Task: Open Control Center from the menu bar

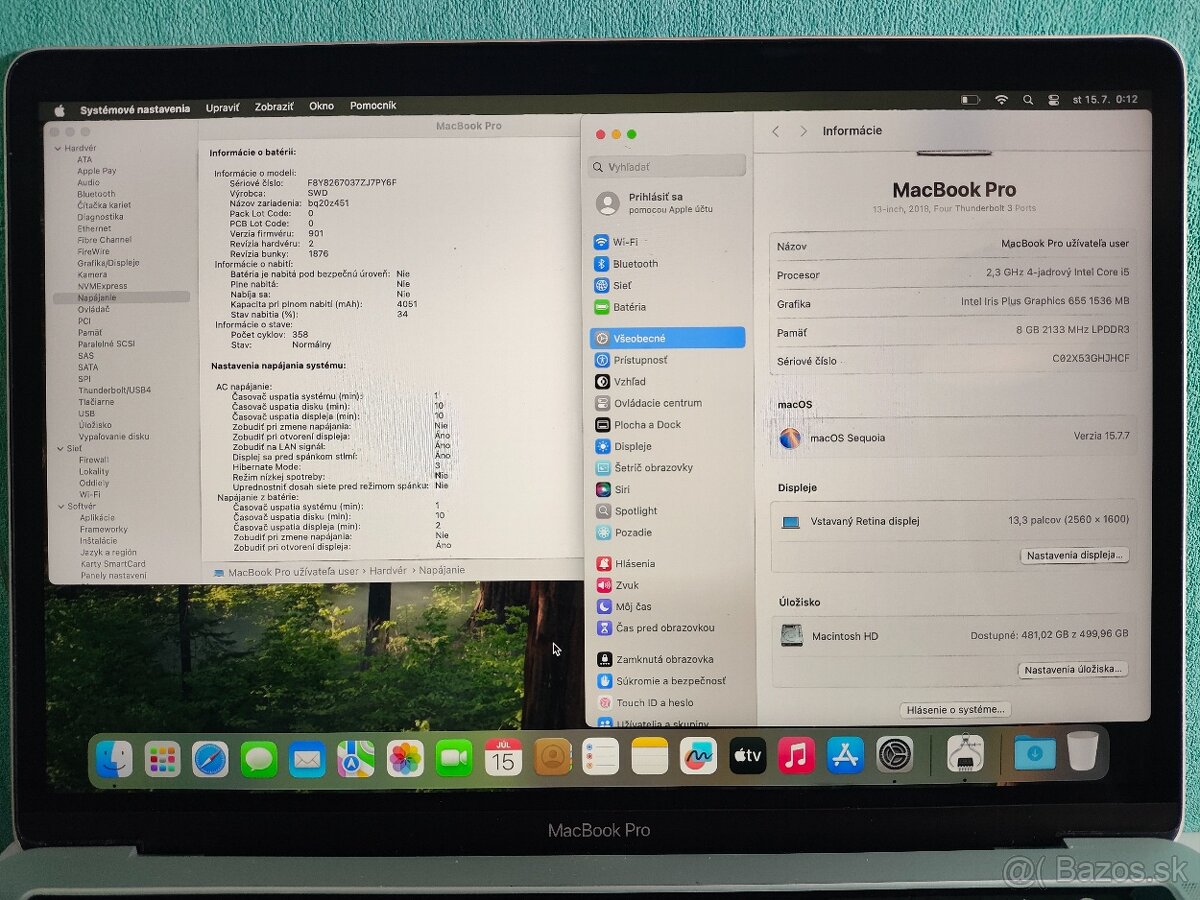Action: (x=1053, y=100)
